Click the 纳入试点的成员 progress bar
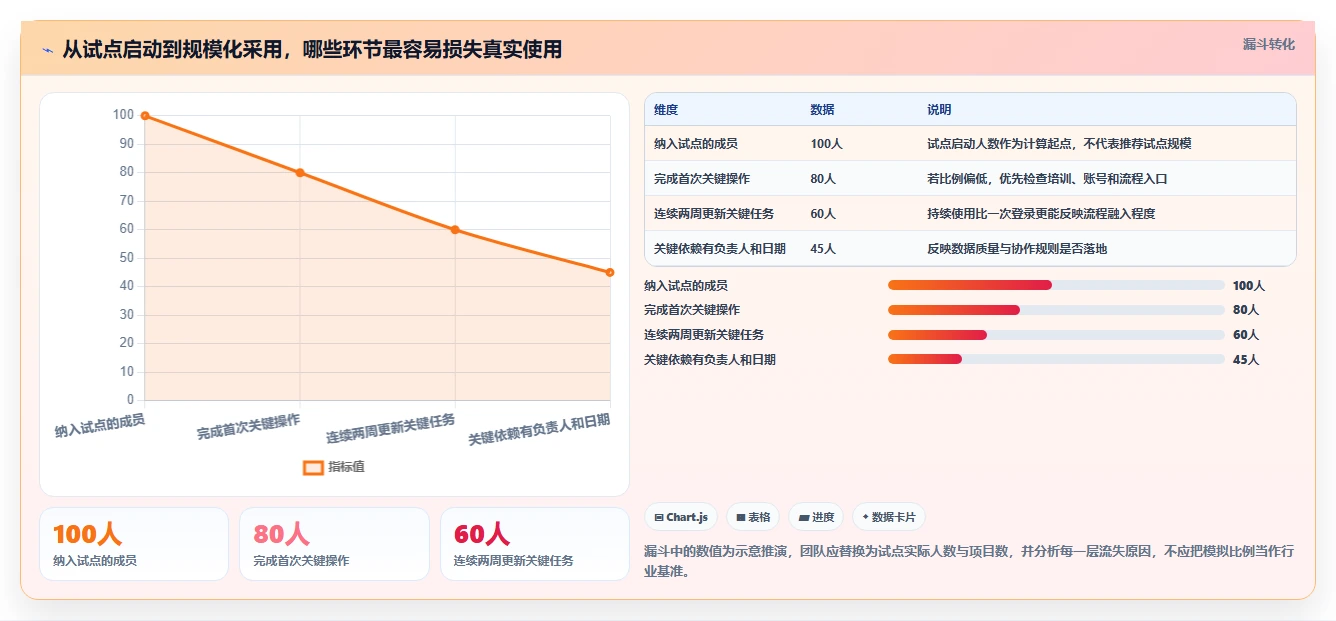Screen dimensions: 1336x621 click(x=1056, y=285)
